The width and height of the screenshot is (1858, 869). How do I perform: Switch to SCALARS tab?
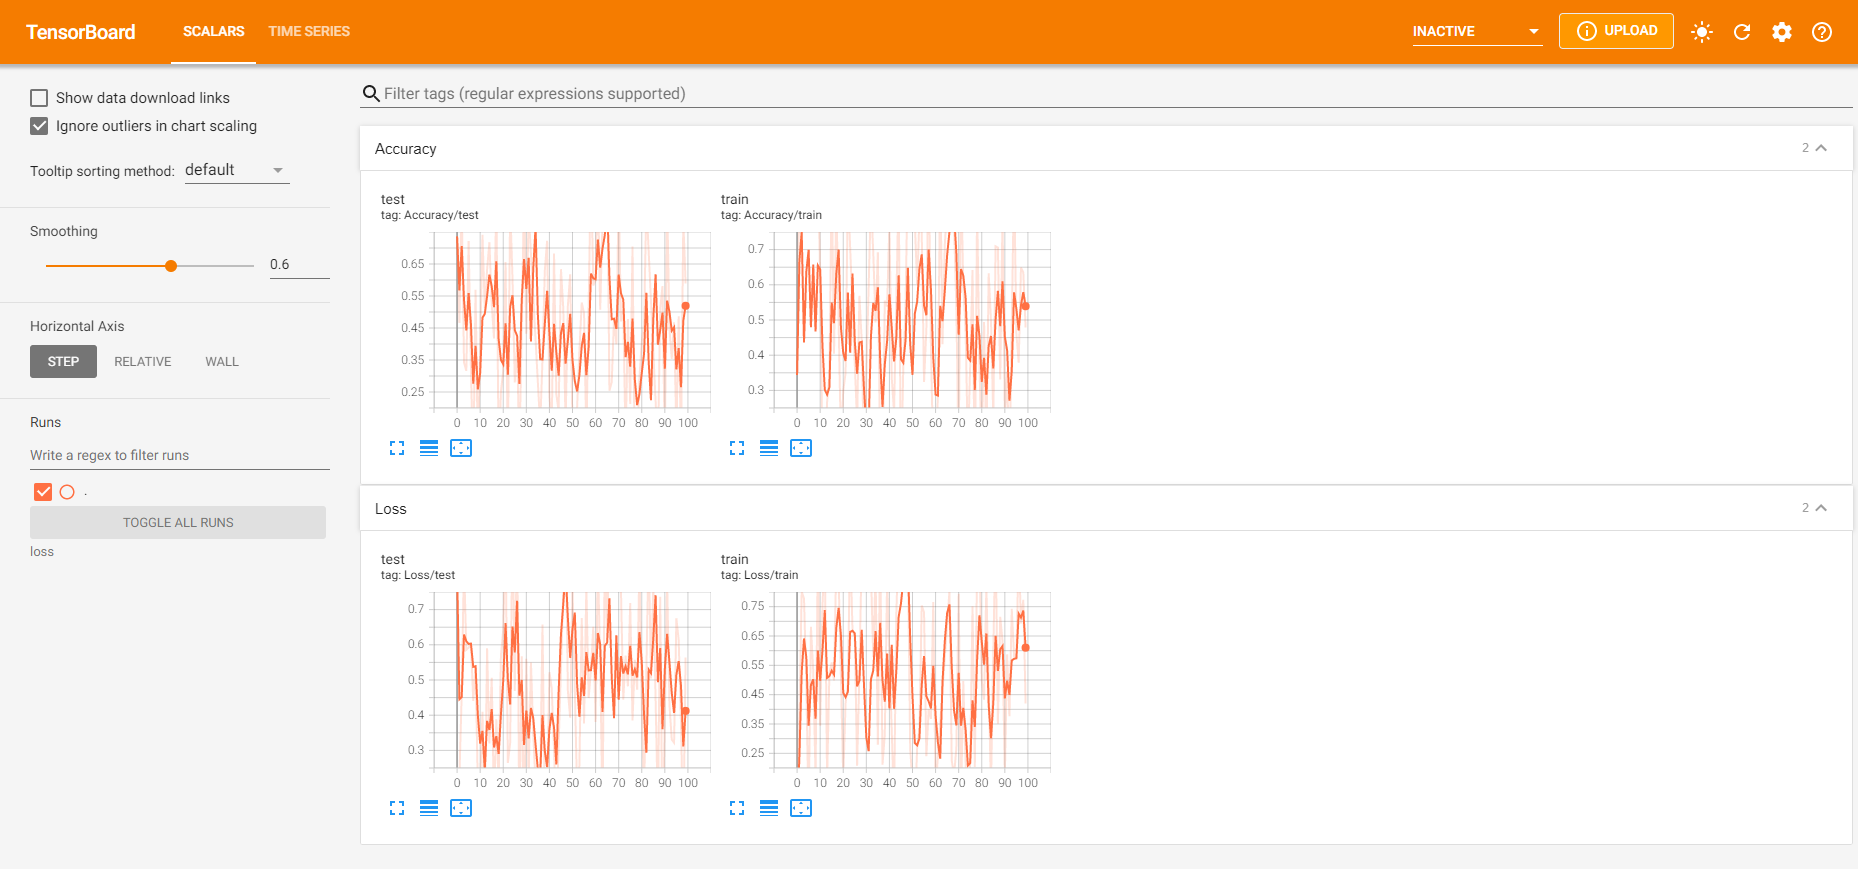pyautogui.click(x=213, y=32)
